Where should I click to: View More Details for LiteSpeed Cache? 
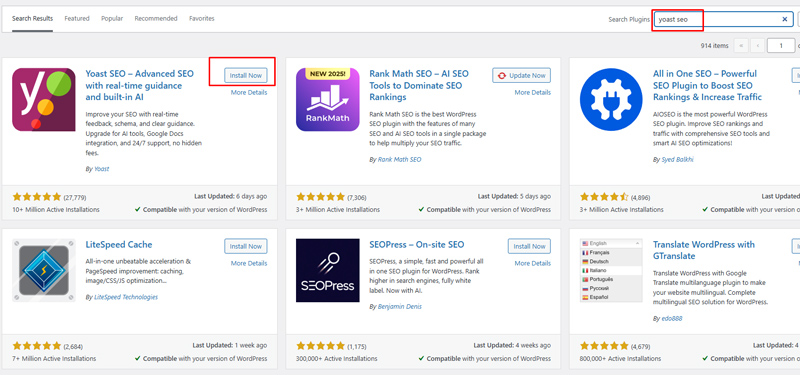coord(249,264)
